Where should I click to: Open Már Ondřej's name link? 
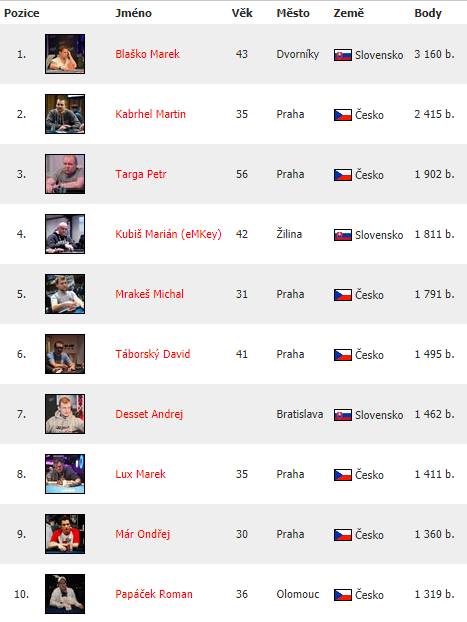click(142, 534)
